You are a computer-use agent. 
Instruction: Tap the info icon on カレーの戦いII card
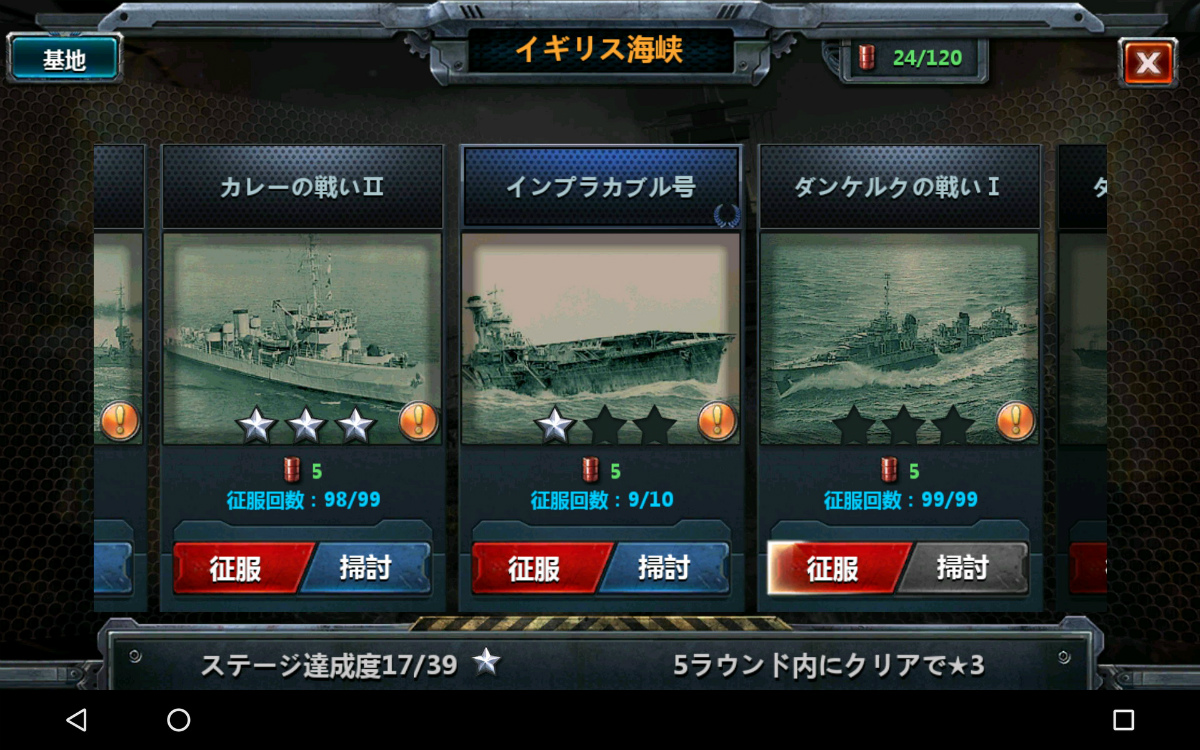click(x=418, y=421)
